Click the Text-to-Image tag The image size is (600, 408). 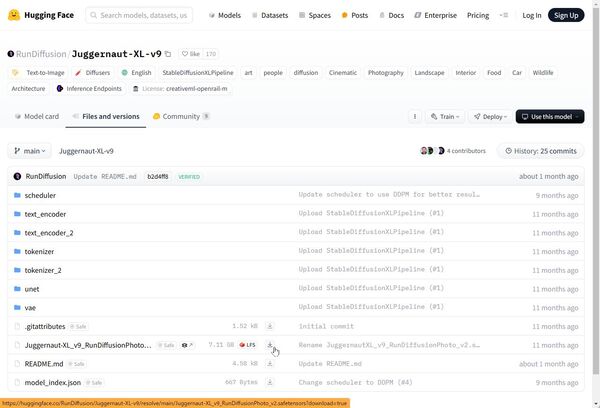click(x=38, y=73)
